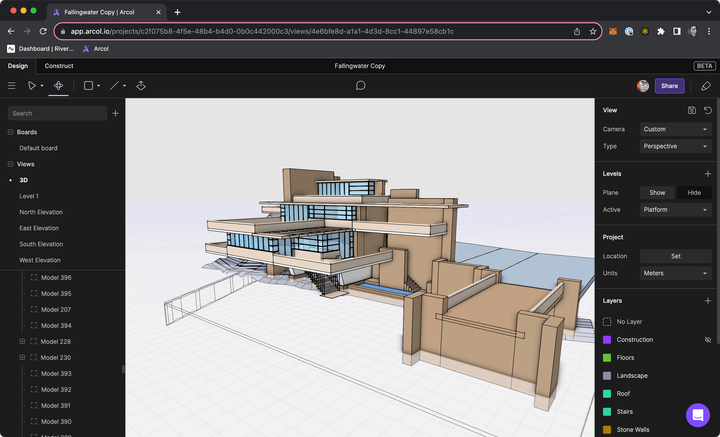
Task: Toggle the pencil sketch tool
Action: click(x=706, y=86)
